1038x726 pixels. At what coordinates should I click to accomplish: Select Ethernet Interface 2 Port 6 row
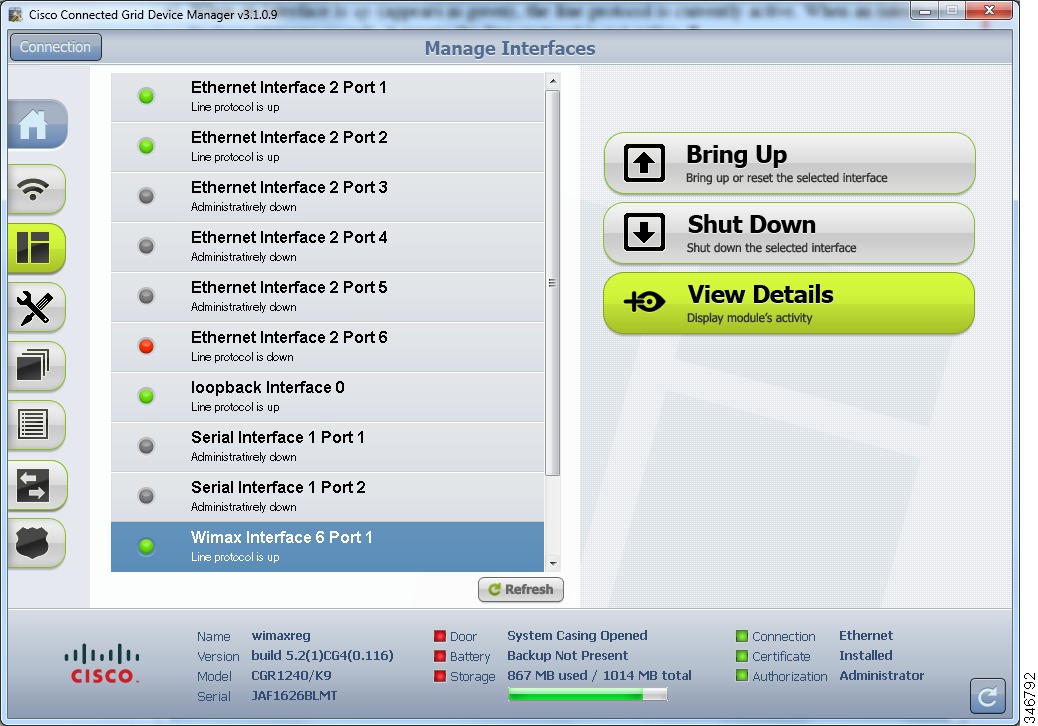pos(328,347)
